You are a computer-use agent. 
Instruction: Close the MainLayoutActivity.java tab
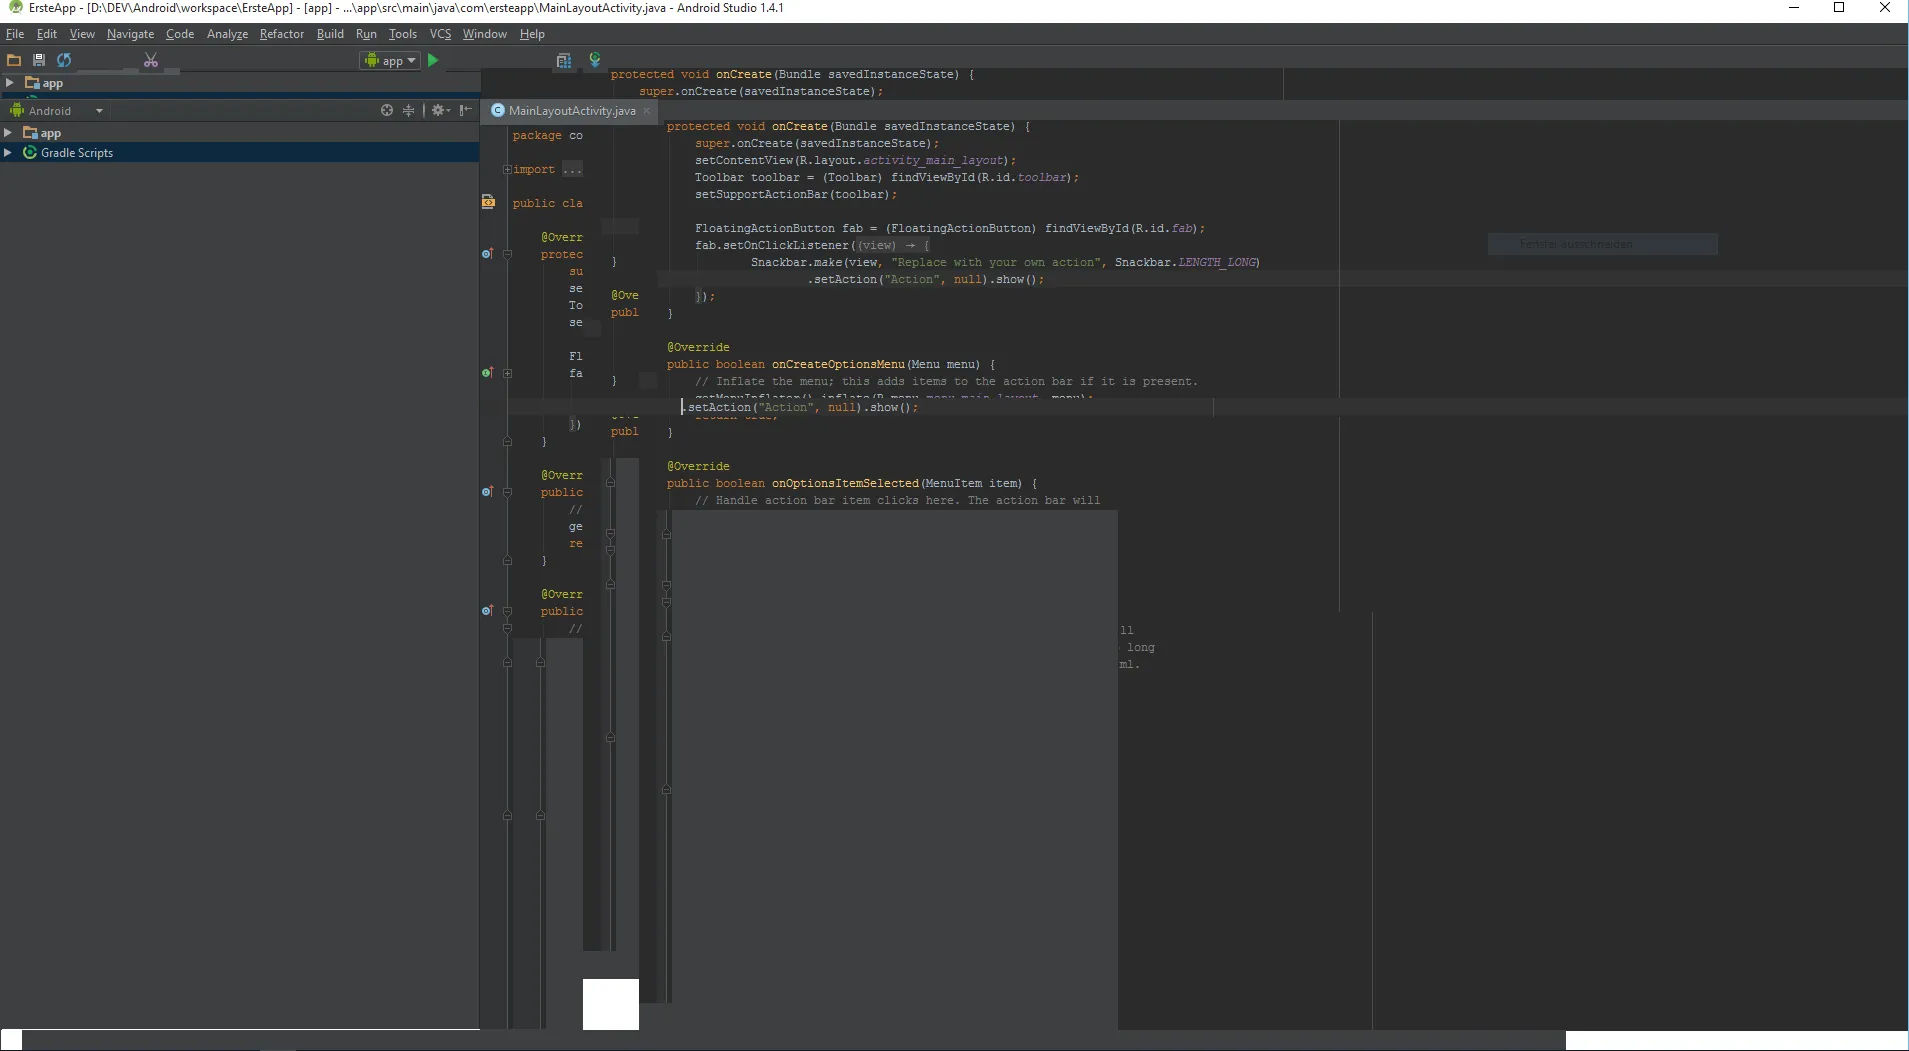pyautogui.click(x=647, y=111)
